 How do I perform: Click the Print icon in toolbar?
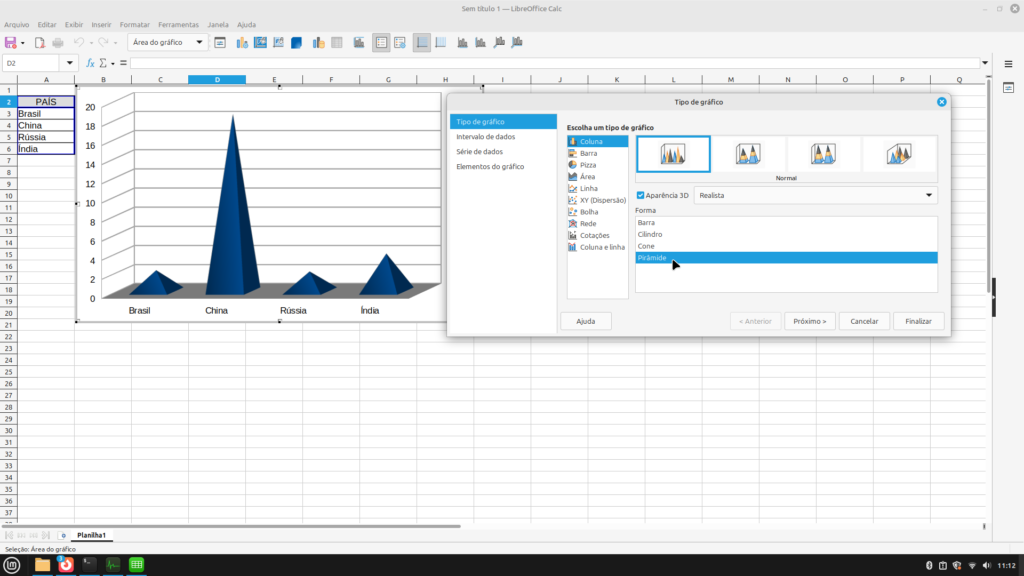[x=57, y=43]
